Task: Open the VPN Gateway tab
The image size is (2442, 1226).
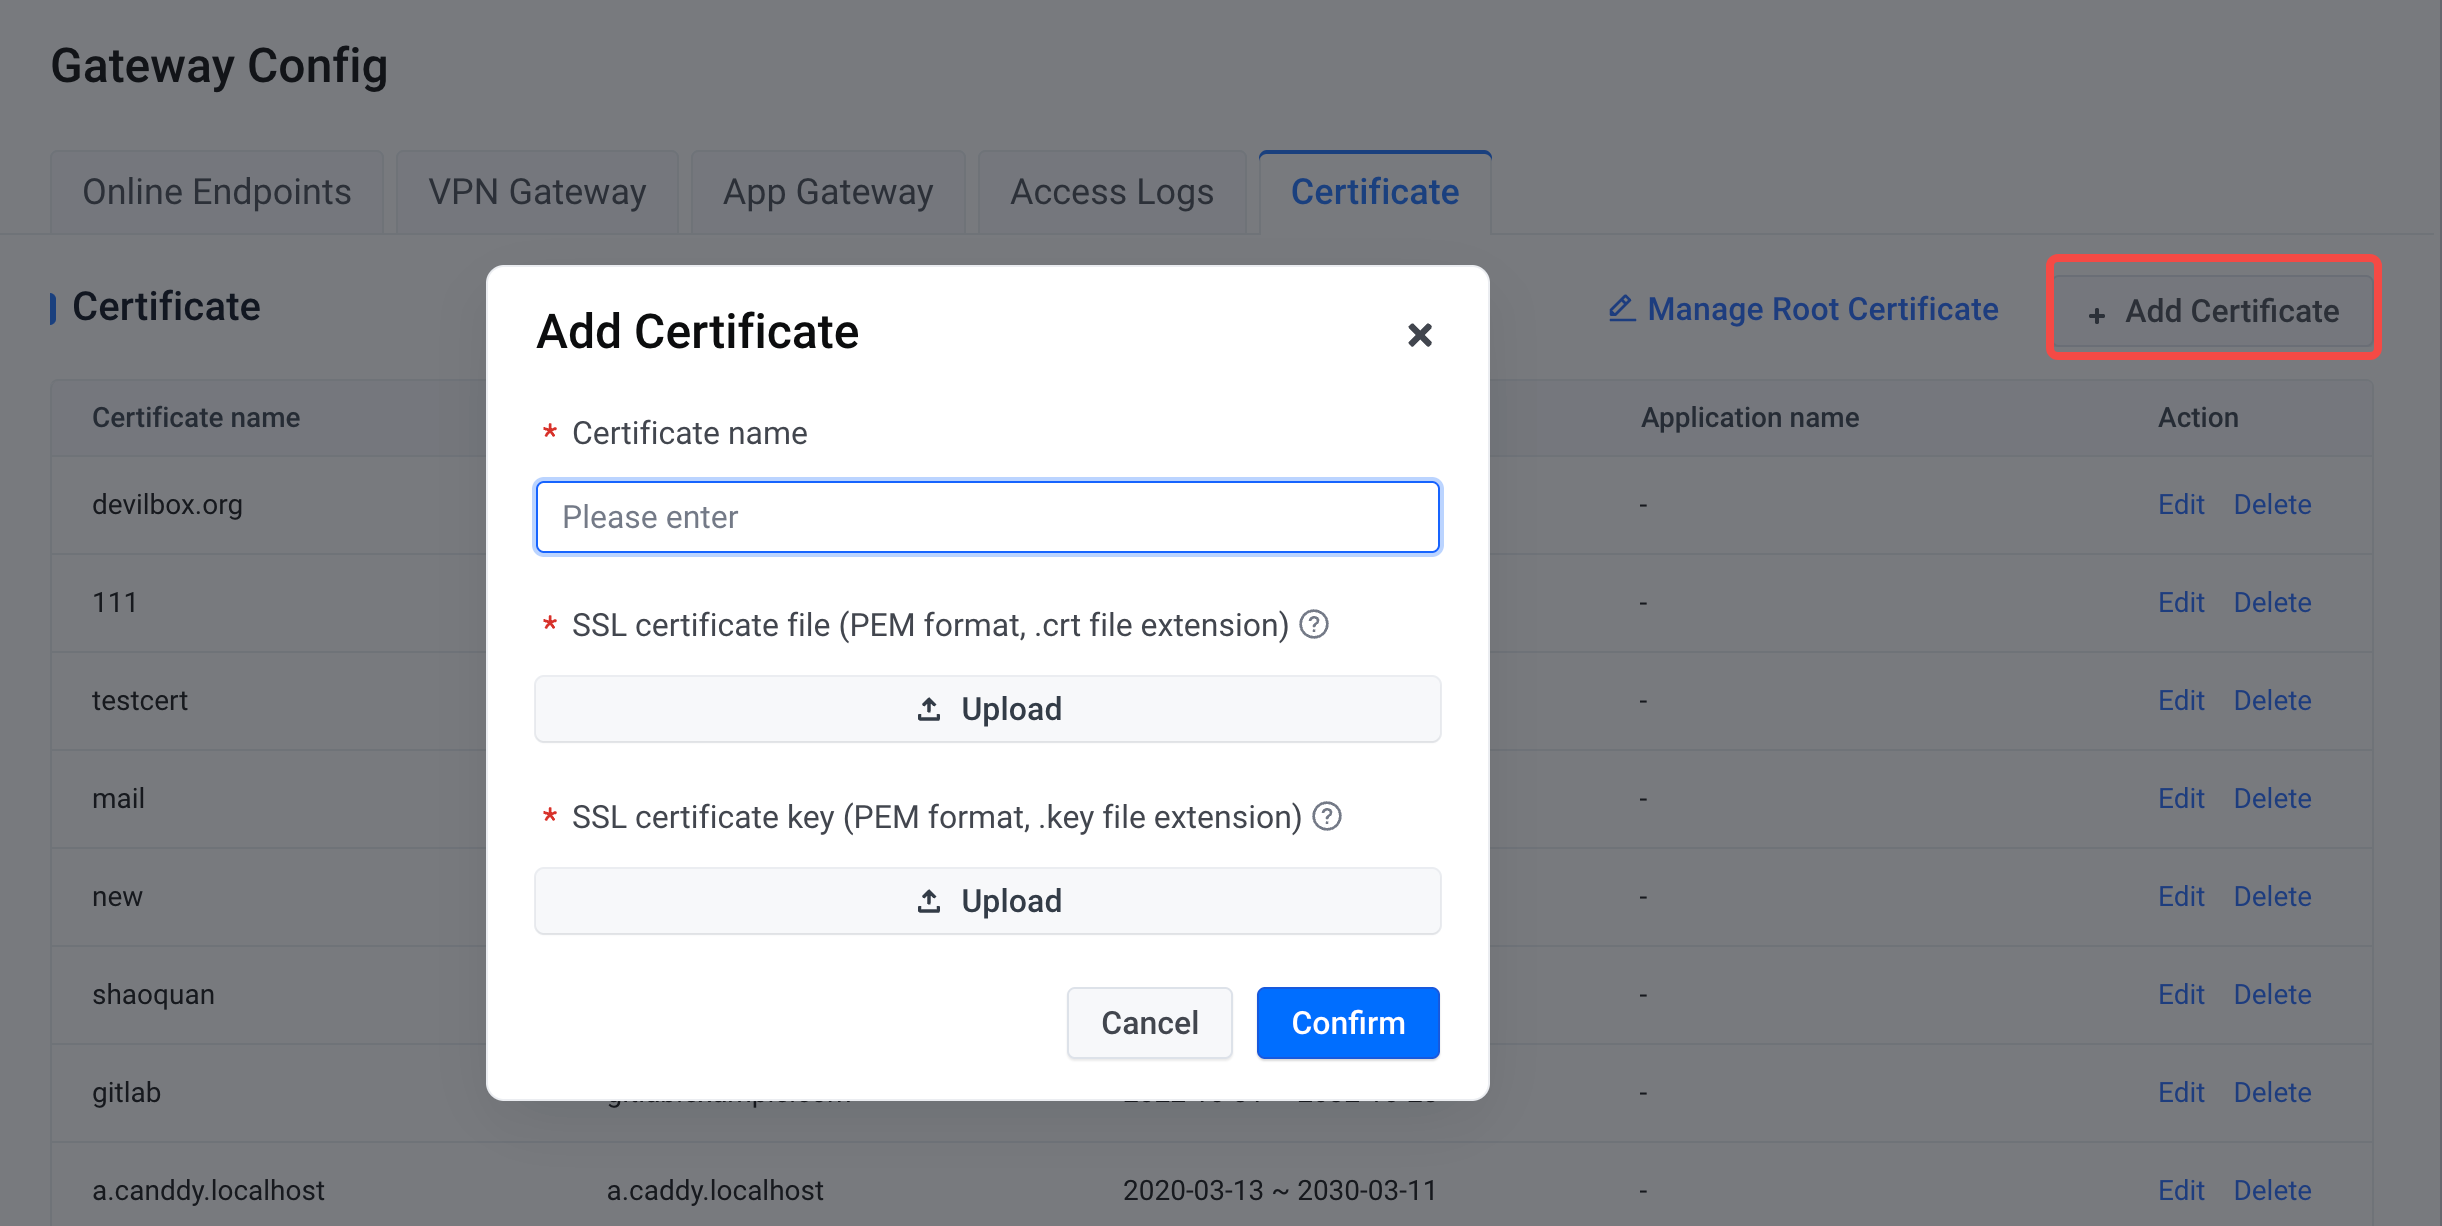Action: [x=537, y=192]
